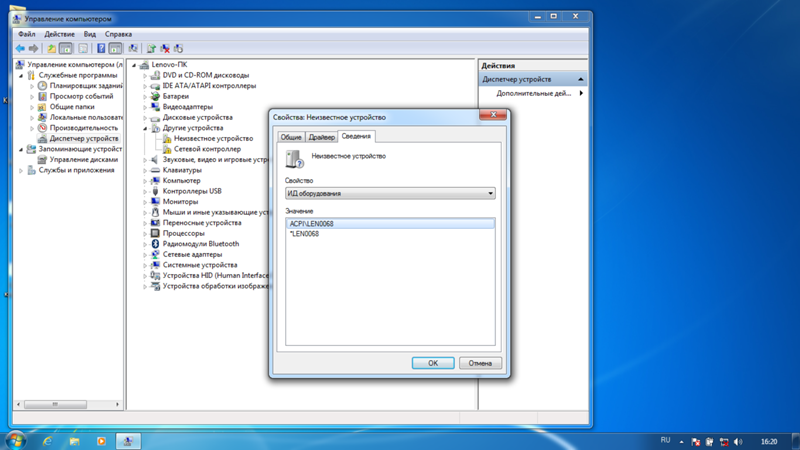800x450 pixels.
Task: Select Управление дисками in the left tree
Action: coord(84,159)
